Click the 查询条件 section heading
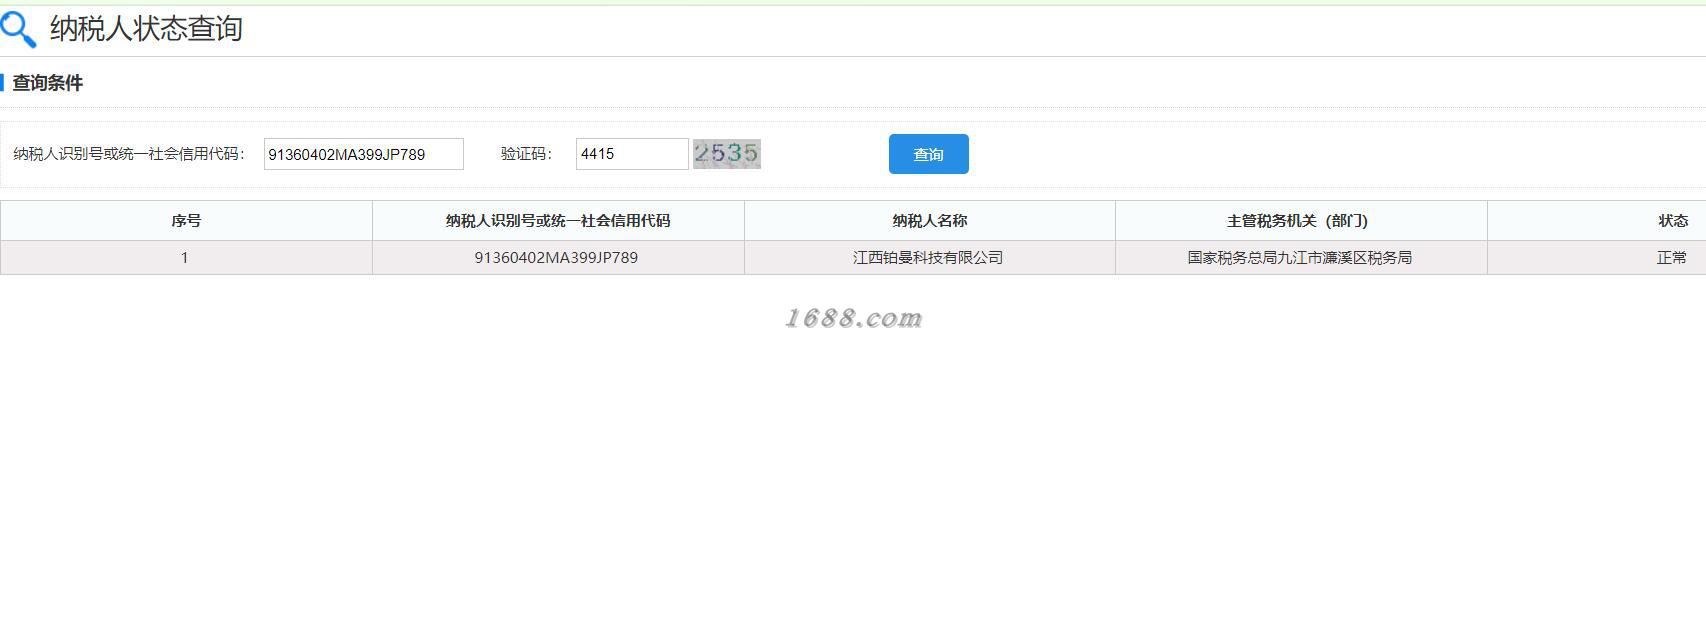 point(47,83)
